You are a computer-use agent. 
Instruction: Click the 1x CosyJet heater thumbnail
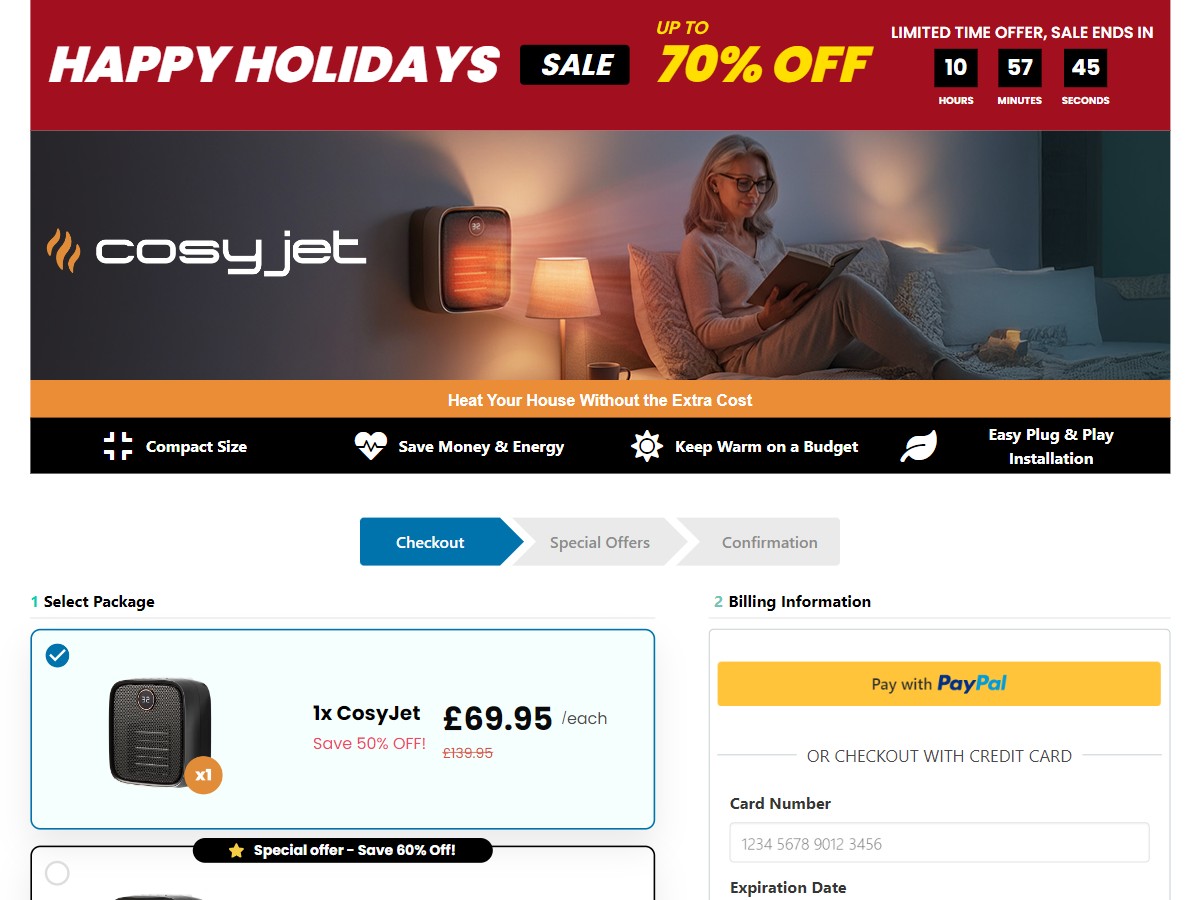point(160,732)
